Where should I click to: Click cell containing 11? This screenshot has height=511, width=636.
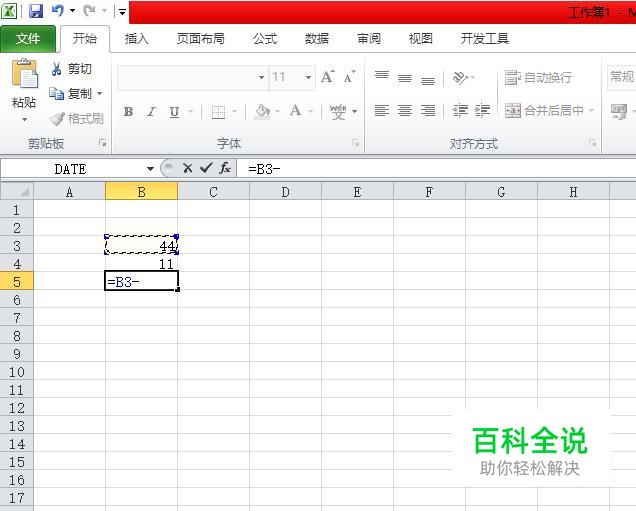click(x=142, y=264)
